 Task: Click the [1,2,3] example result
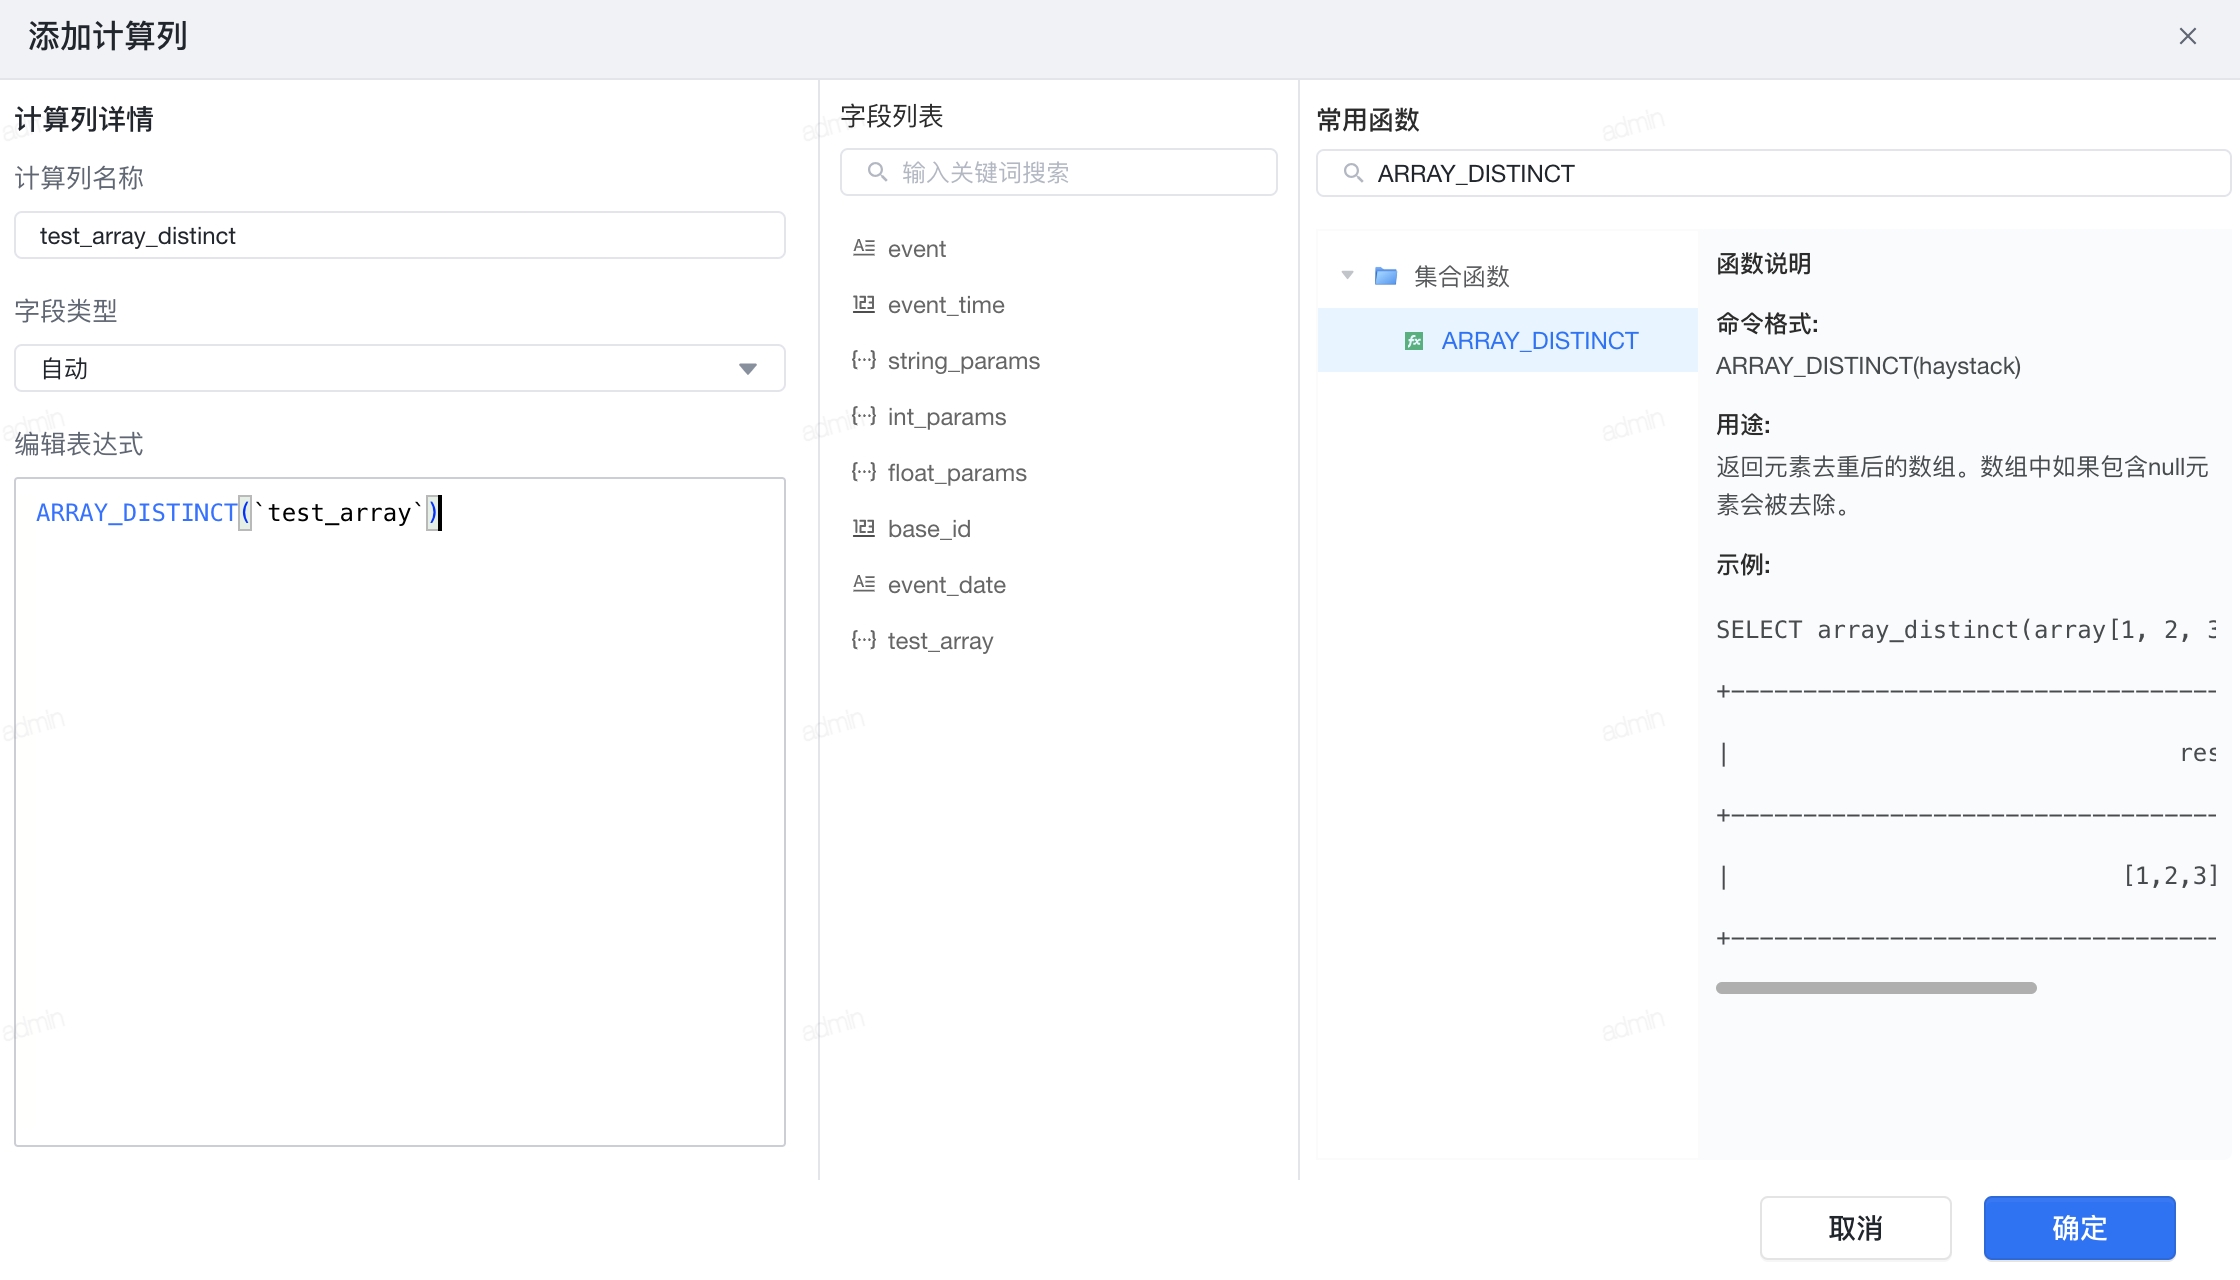click(x=2170, y=876)
